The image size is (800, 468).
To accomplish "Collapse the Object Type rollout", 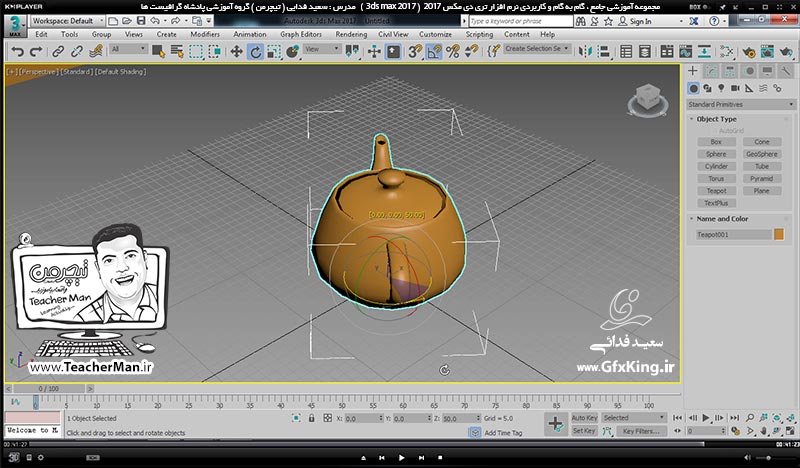I will (716, 119).
